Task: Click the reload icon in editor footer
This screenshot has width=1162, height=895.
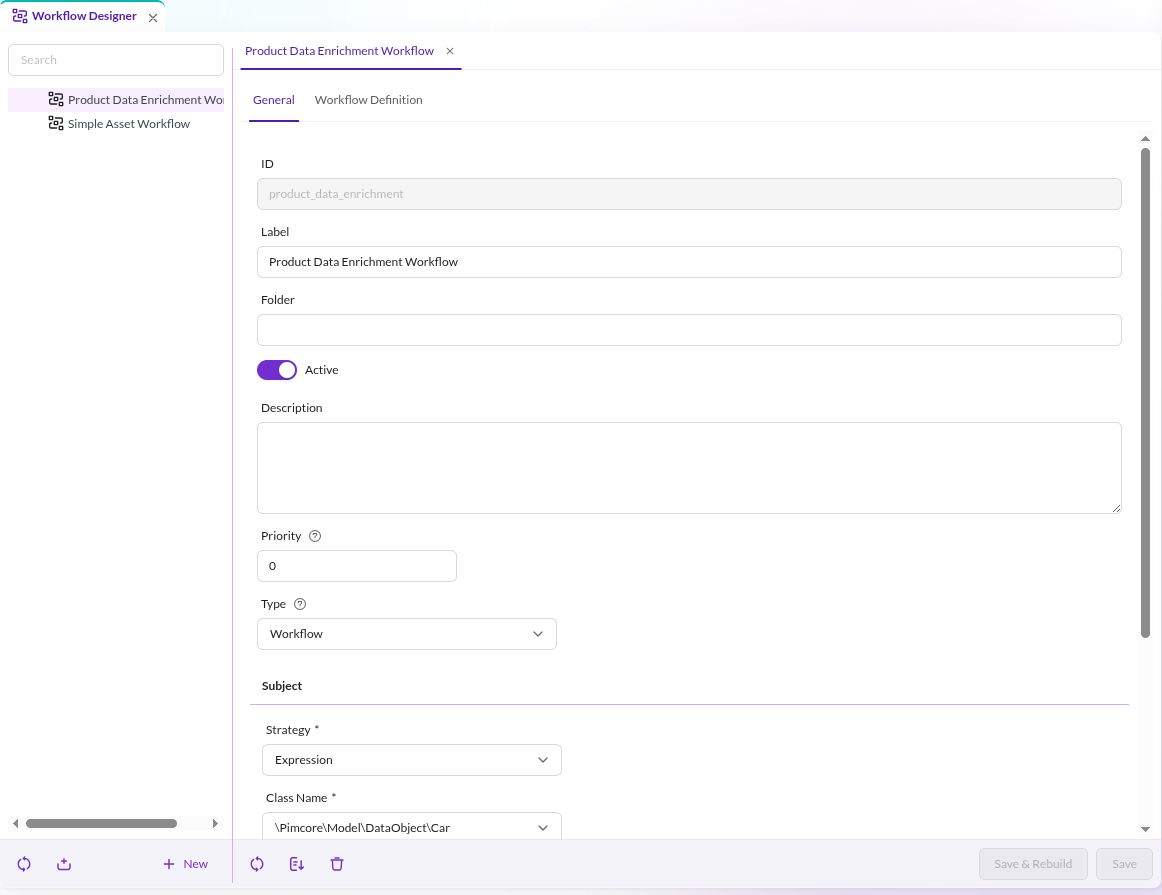Action: point(257,864)
